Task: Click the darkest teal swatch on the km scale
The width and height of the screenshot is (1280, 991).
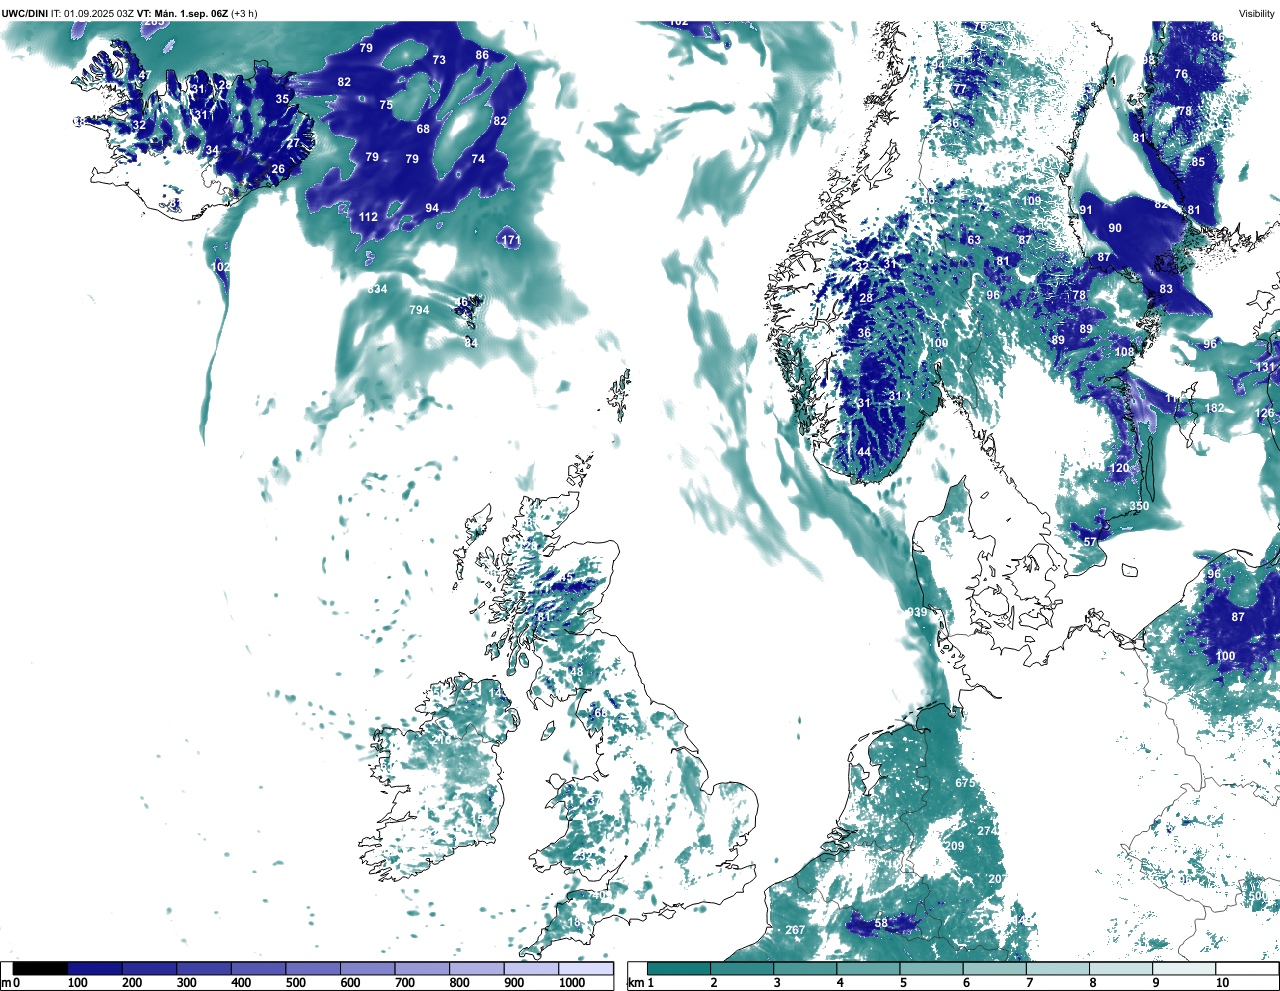Action: coord(679,969)
